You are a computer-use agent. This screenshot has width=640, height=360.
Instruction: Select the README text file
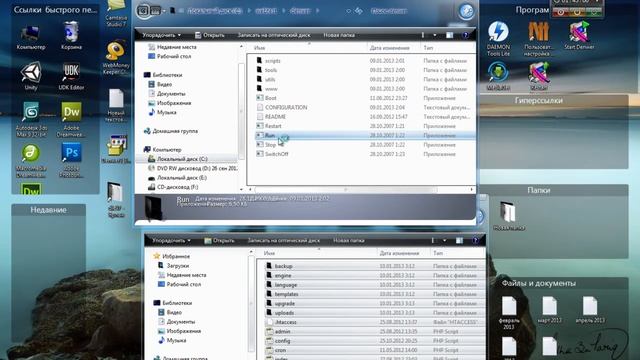[275, 117]
